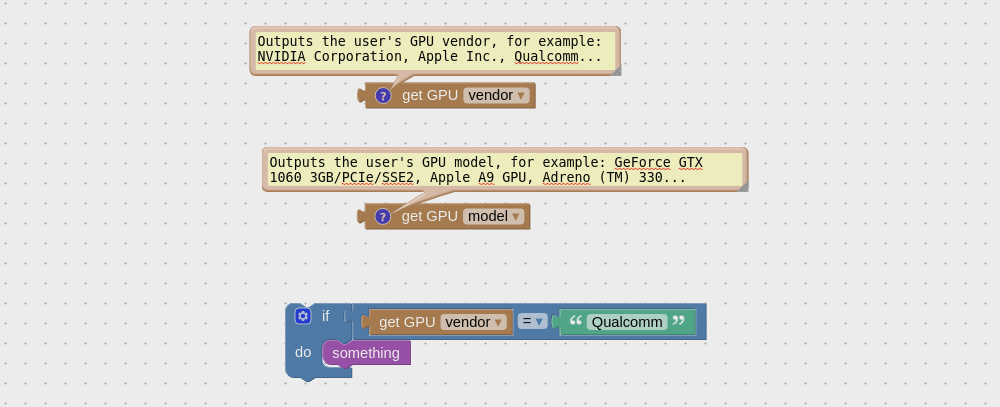This screenshot has width=1000, height=407.
Task: Open vendor dropdown inside the if block
Action: click(473, 322)
